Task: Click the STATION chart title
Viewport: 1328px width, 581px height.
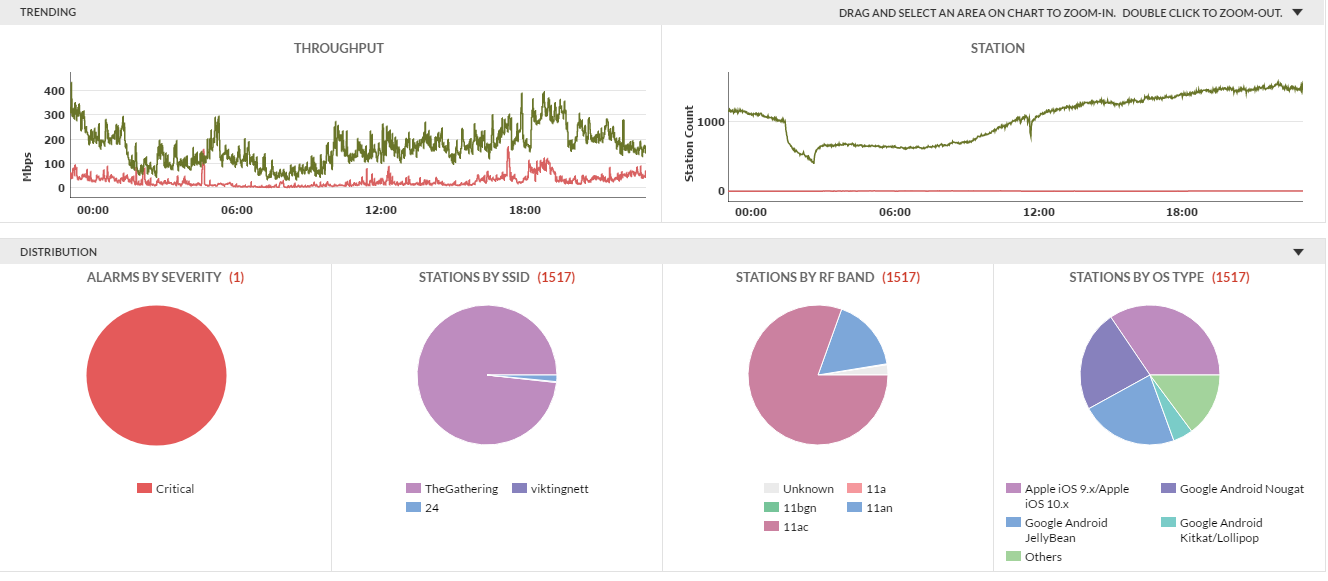Action: click(998, 48)
